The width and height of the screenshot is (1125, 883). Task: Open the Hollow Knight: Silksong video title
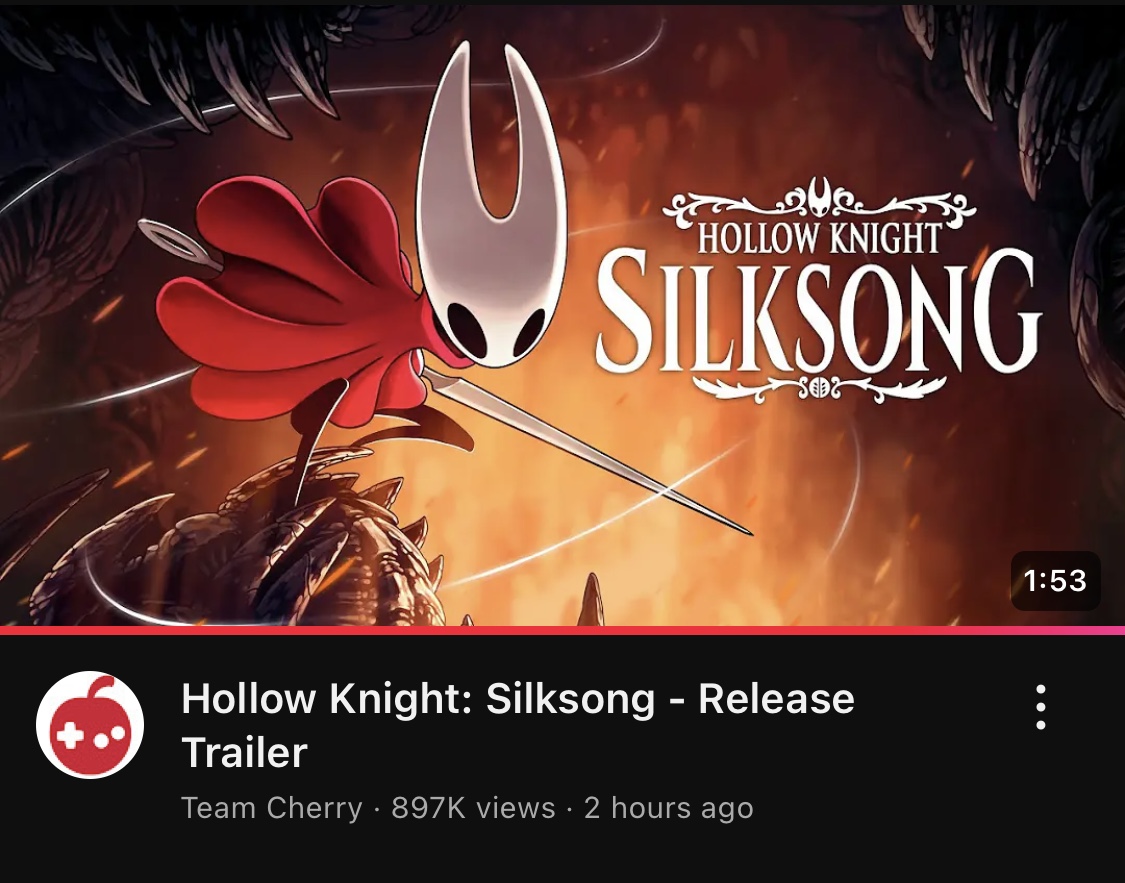click(518, 724)
